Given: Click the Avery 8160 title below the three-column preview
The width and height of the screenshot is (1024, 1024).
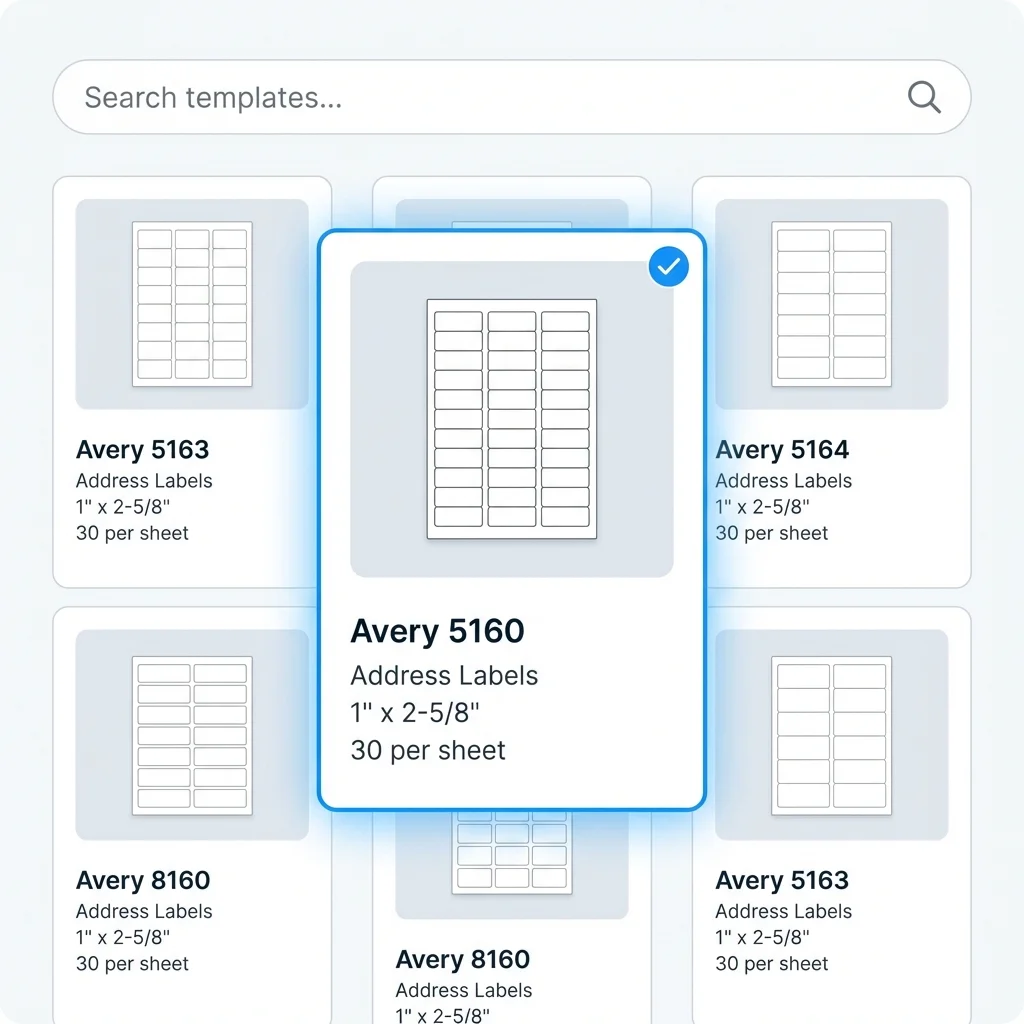Looking at the screenshot, I should pos(462,960).
